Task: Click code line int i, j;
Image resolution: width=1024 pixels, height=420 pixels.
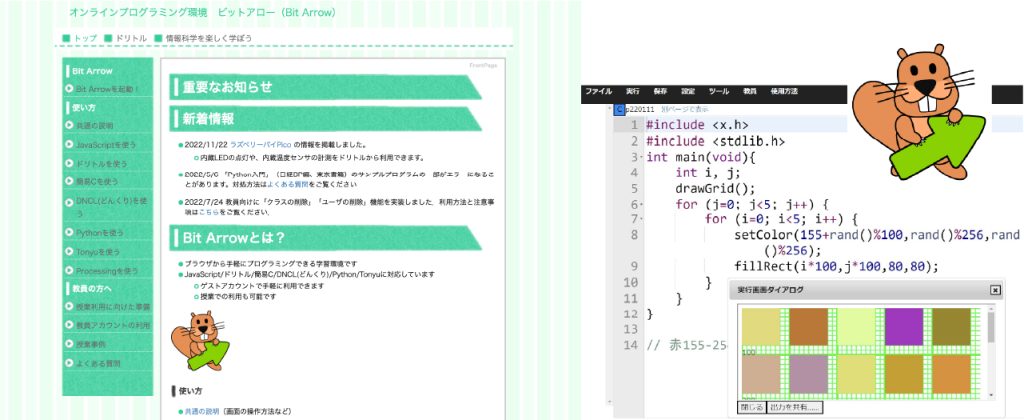Action: click(707, 173)
